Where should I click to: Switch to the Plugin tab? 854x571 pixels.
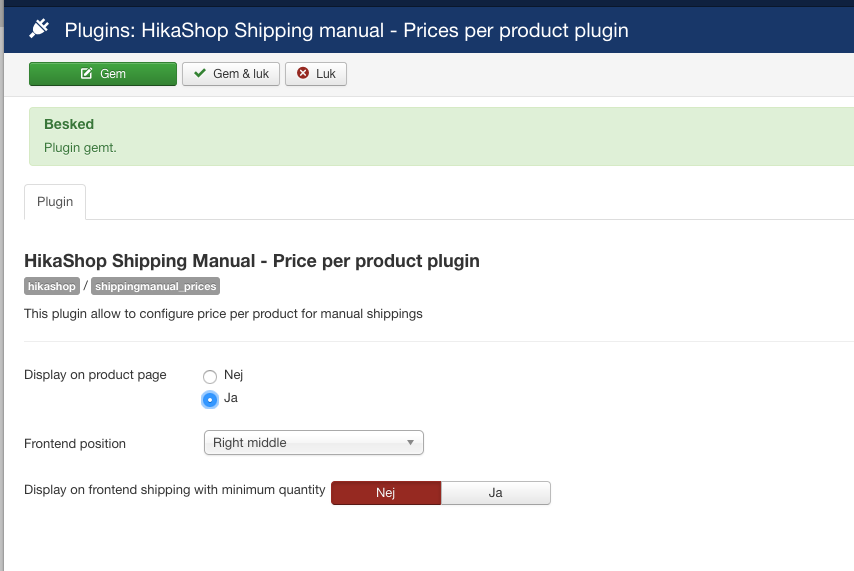pyautogui.click(x=55, y=201)
